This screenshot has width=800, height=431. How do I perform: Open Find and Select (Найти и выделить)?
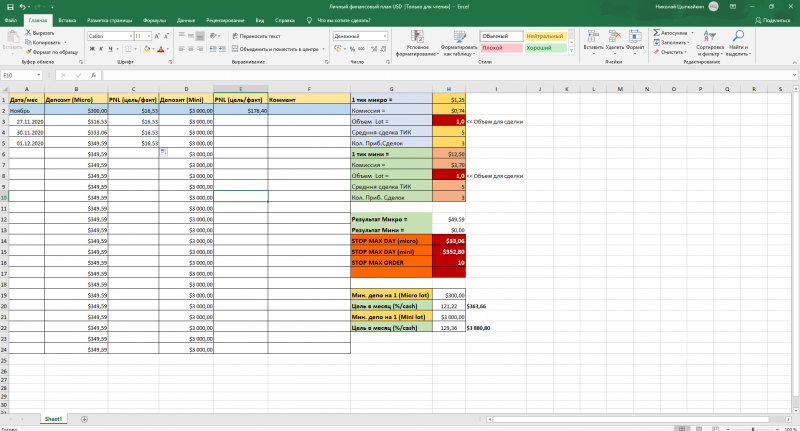(x=738, y=43)
